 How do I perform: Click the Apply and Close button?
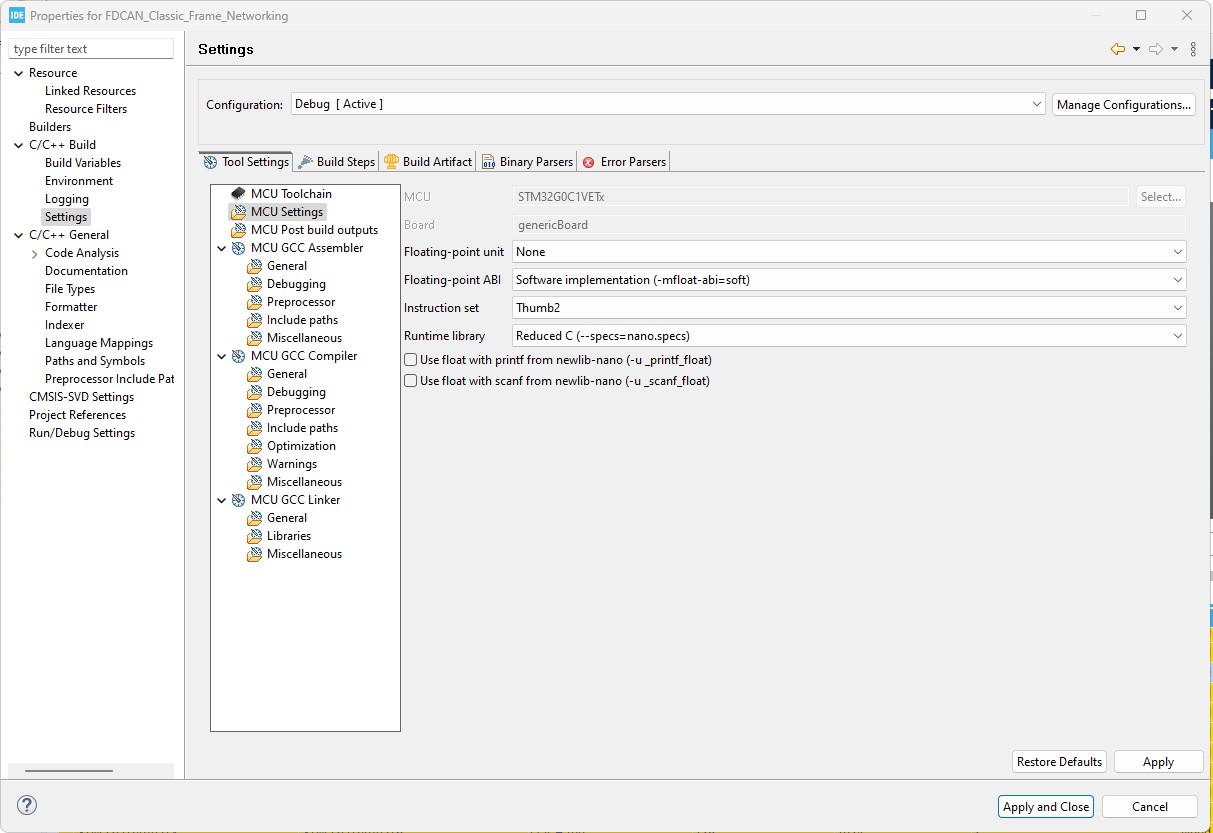[x=1045, y=807]
